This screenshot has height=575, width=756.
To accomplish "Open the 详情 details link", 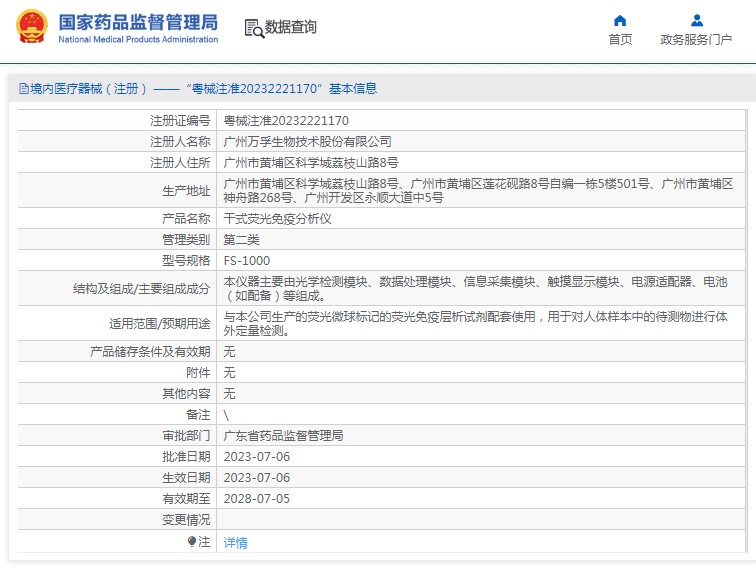I will (235, 543).
